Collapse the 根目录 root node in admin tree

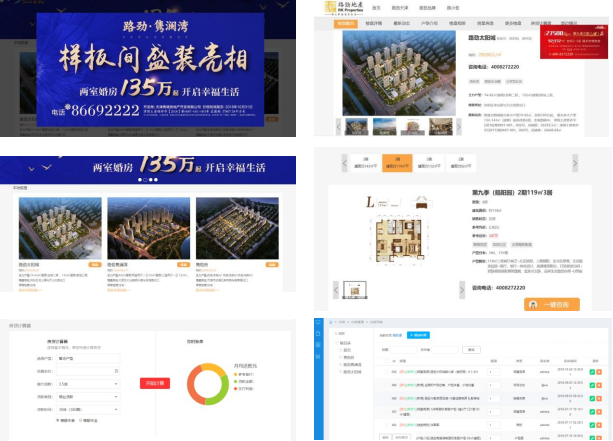337,343
